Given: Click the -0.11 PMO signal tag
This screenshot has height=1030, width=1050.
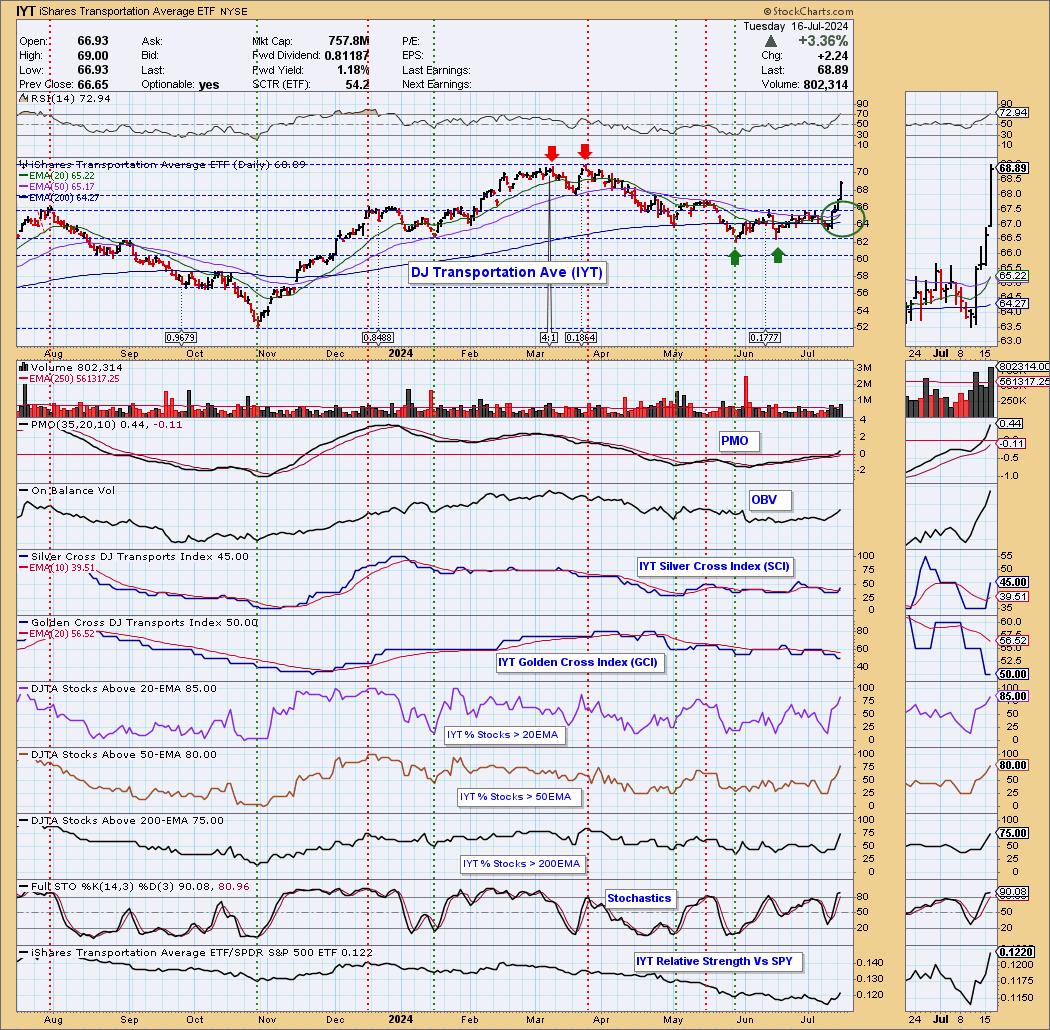Looking at the screenshot, I should pyautogui.click(x=1011, y=443).
